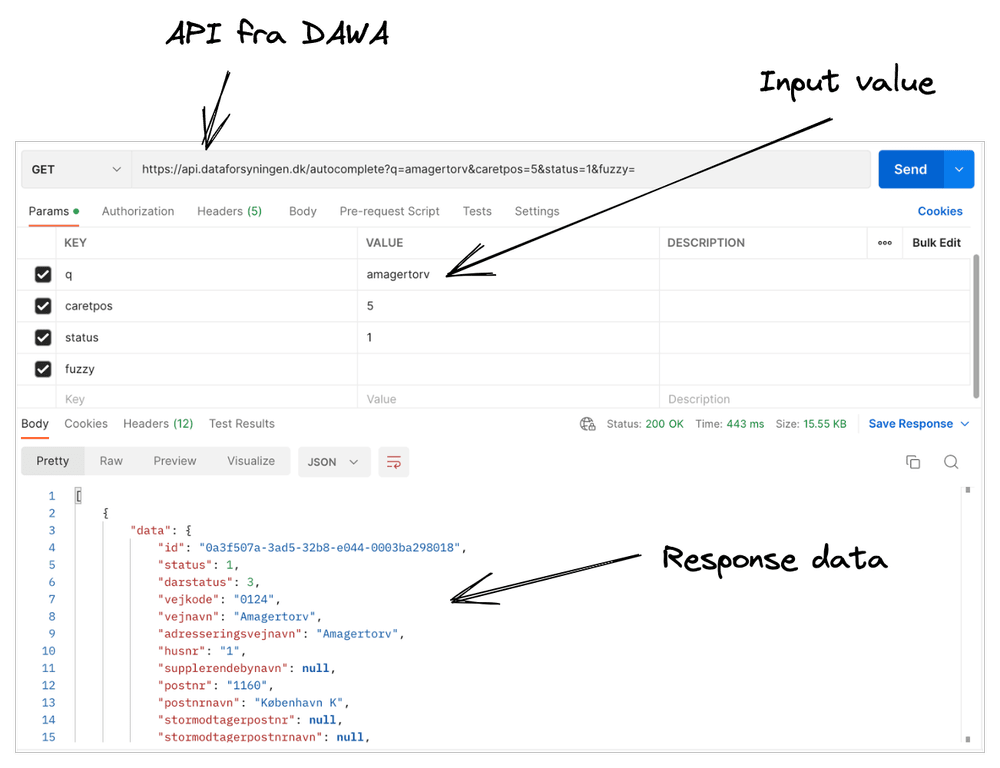This screenshot has height=768, width=1000.
Task: Open the Settings tab
Action: coord(537,212)
